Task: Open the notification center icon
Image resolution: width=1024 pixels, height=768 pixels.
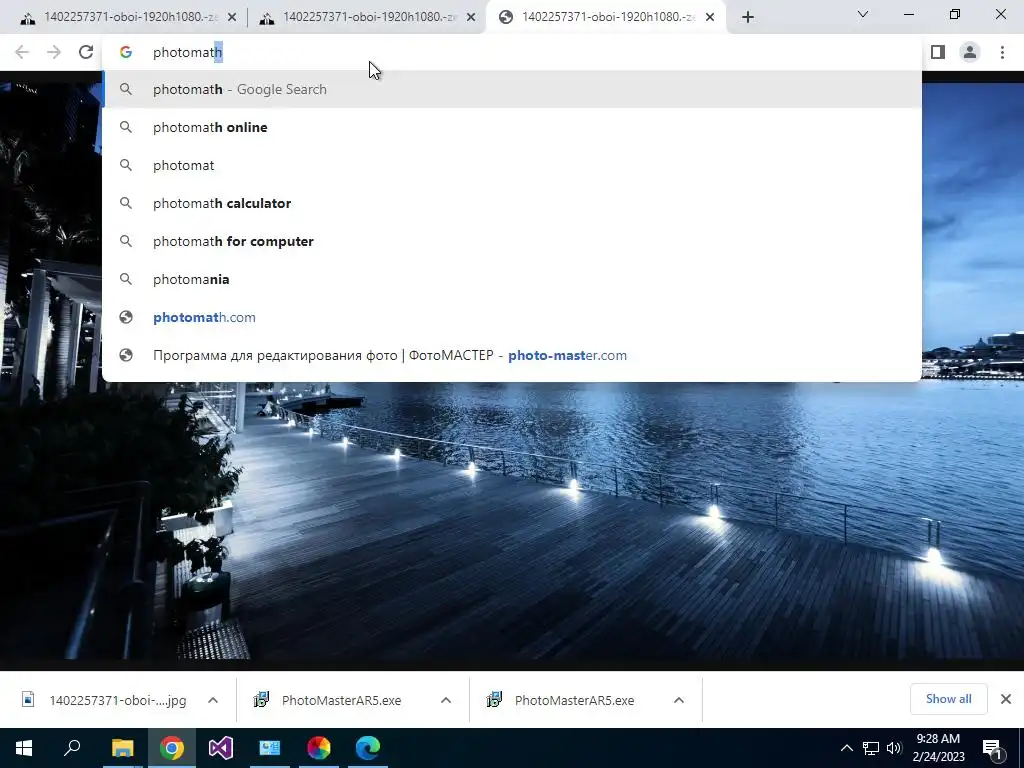Action: click(x=992, y=750)
